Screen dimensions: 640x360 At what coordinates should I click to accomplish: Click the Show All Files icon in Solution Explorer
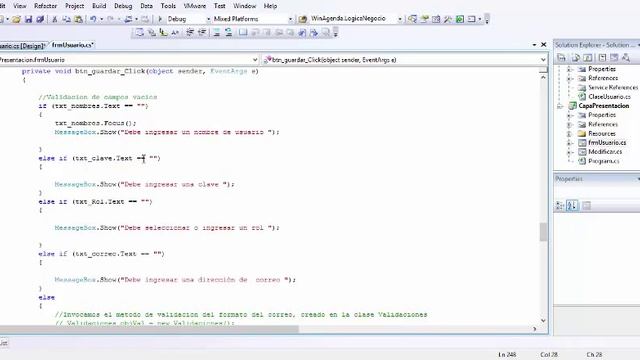coord(576,58)
